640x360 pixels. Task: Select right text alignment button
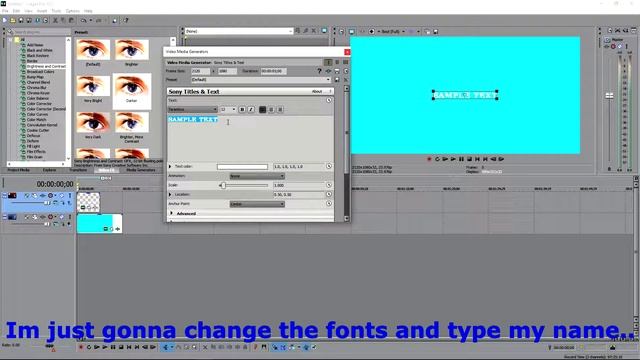coord(280,109)
